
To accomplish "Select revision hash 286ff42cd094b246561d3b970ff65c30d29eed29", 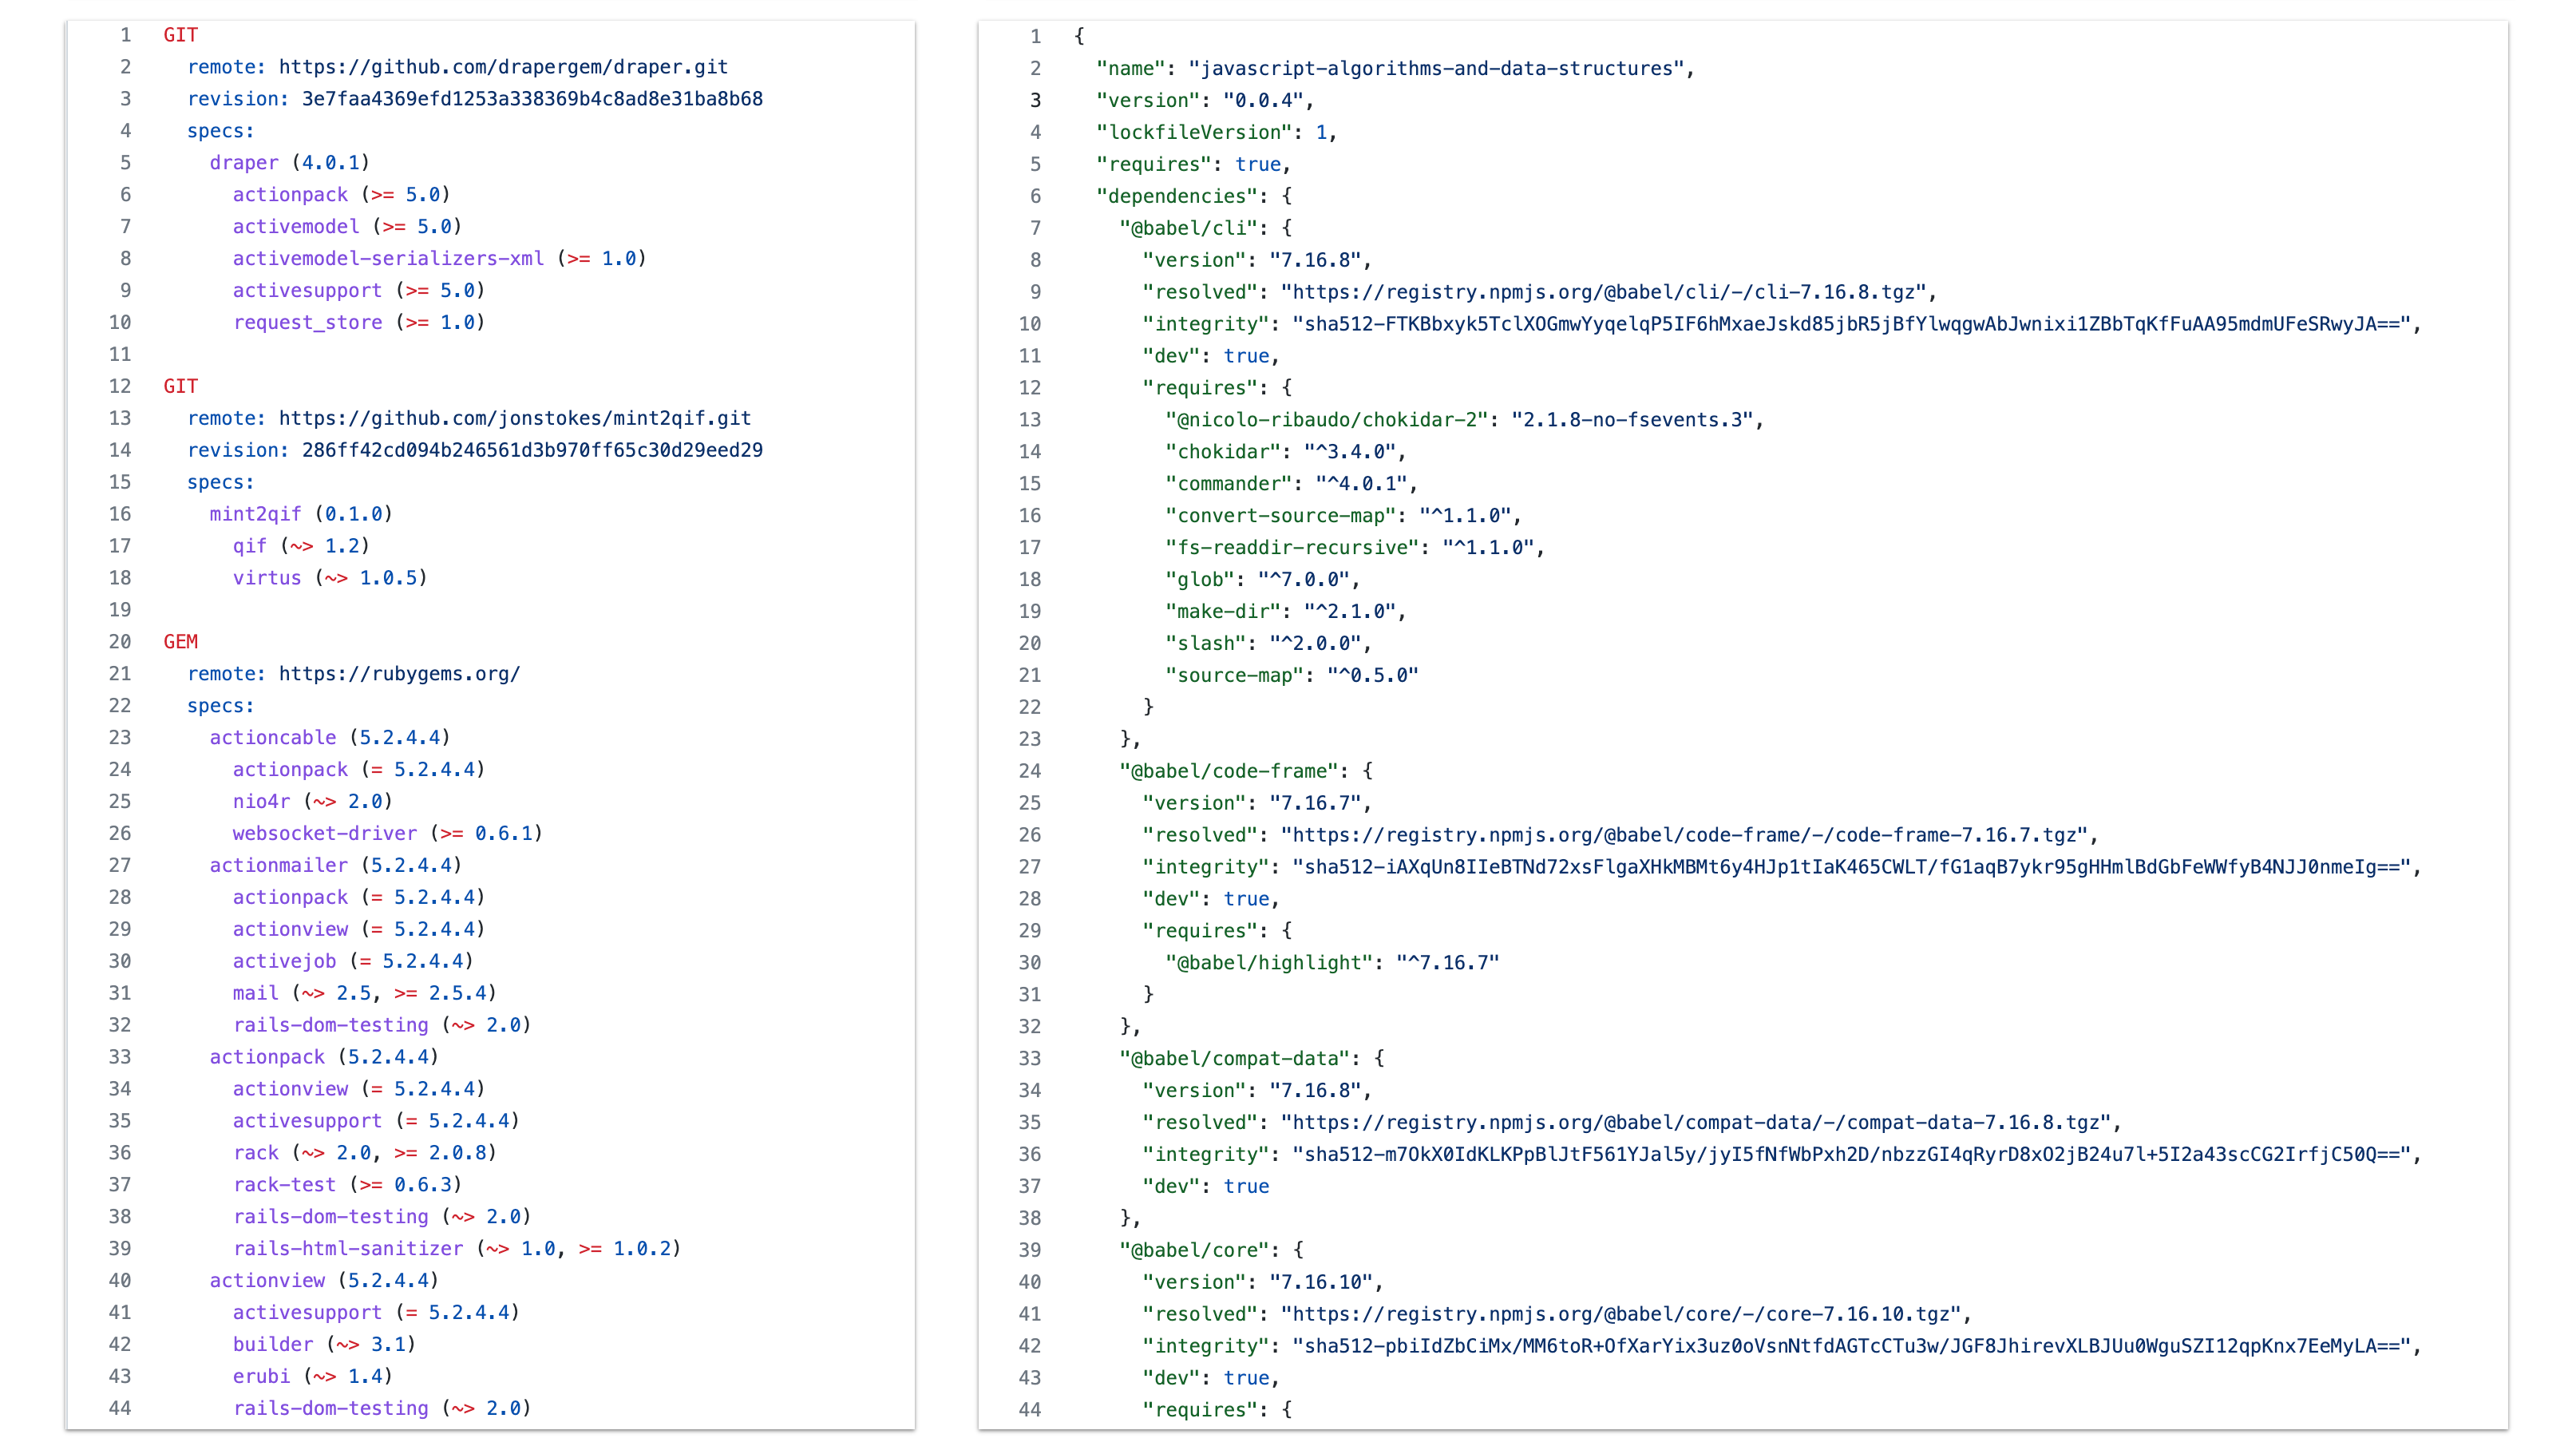I will tap(532, 450).
